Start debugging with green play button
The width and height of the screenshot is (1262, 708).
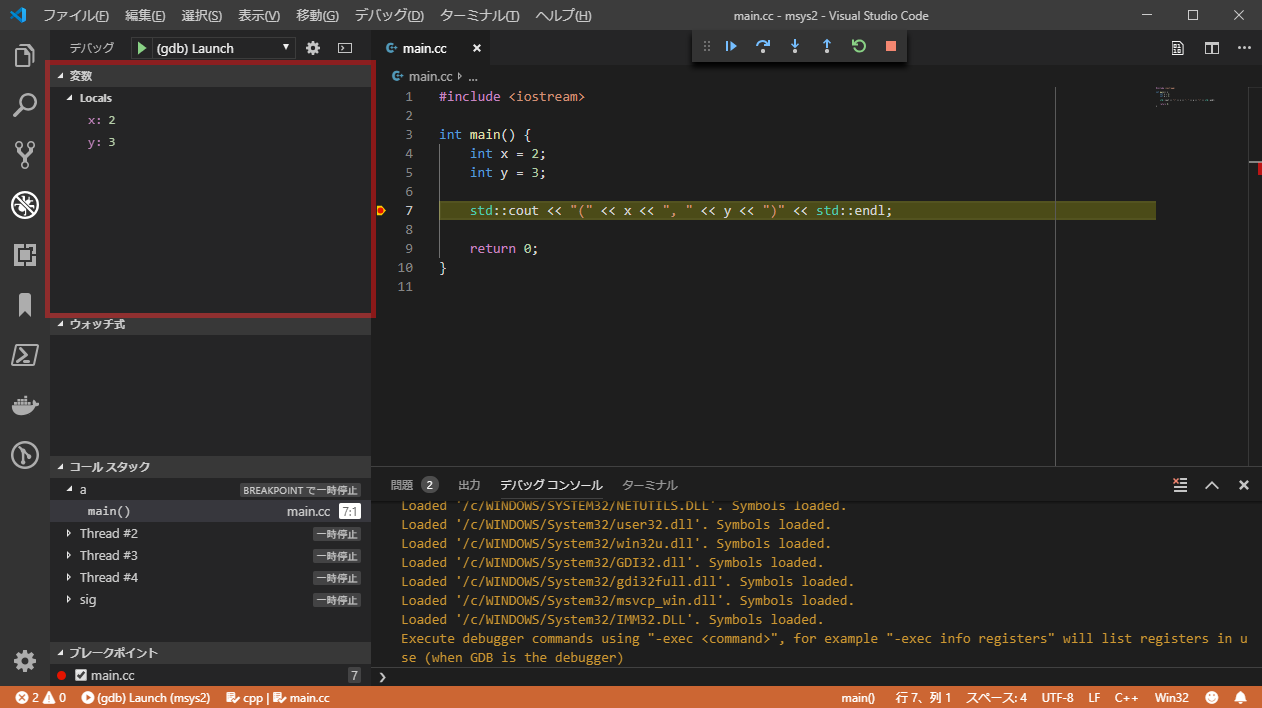(x=142, y=48)
